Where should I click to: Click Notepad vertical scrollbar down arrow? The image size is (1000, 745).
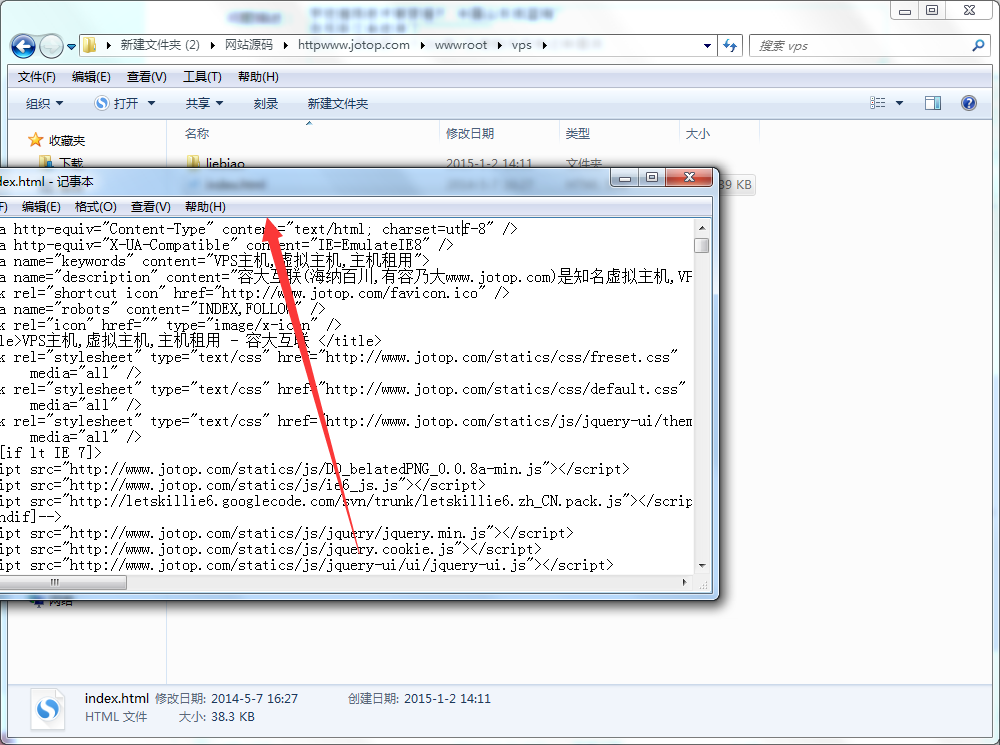(702, 565)
